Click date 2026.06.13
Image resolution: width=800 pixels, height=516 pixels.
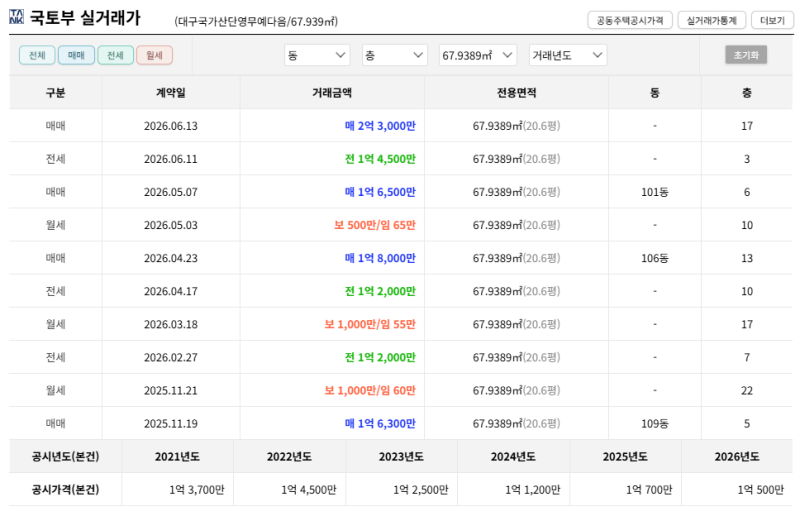pyautogui.click(x=171, y=126)
